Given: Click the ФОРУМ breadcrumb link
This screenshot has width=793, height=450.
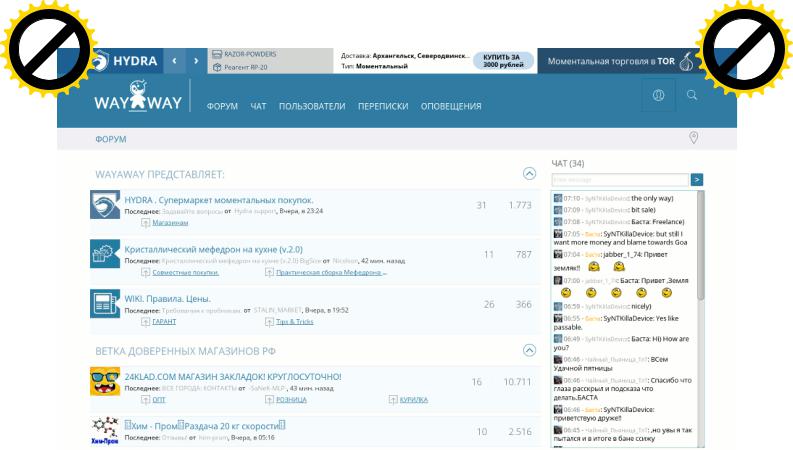Looking at the screenshot, I should coord(111,139).
